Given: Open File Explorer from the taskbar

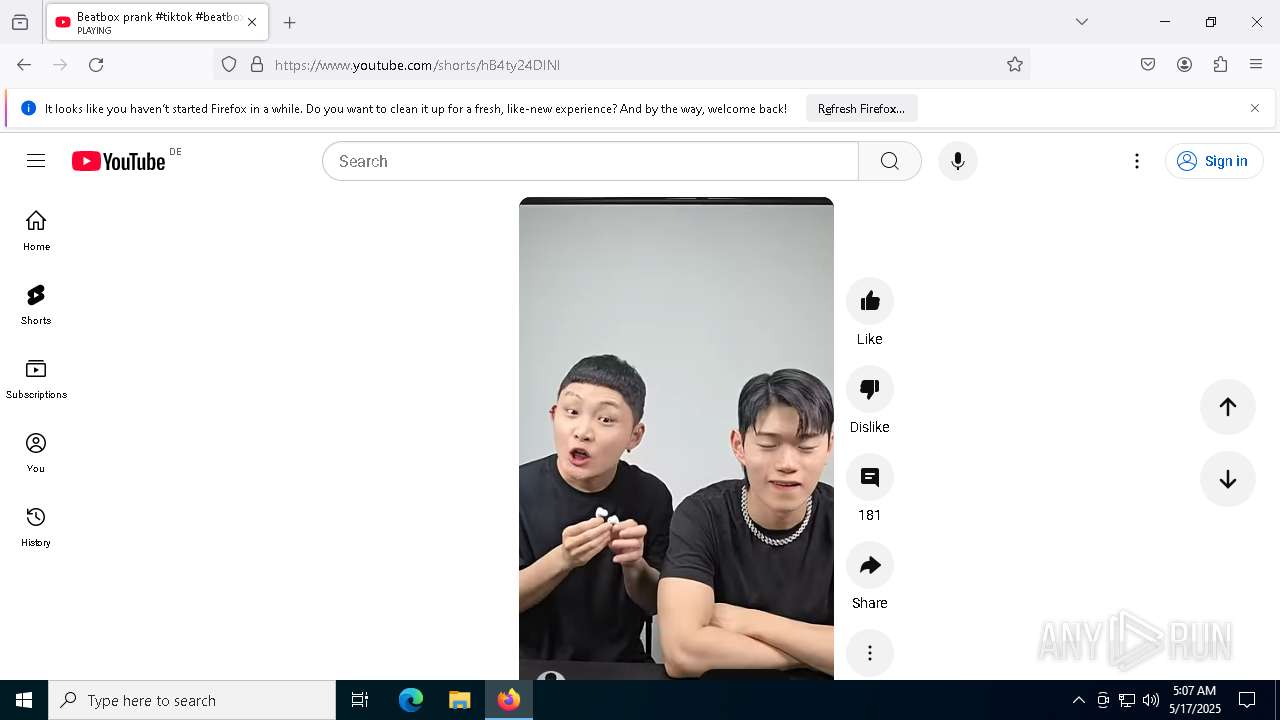Looking at the screenshot, I should tap(460, 700).
